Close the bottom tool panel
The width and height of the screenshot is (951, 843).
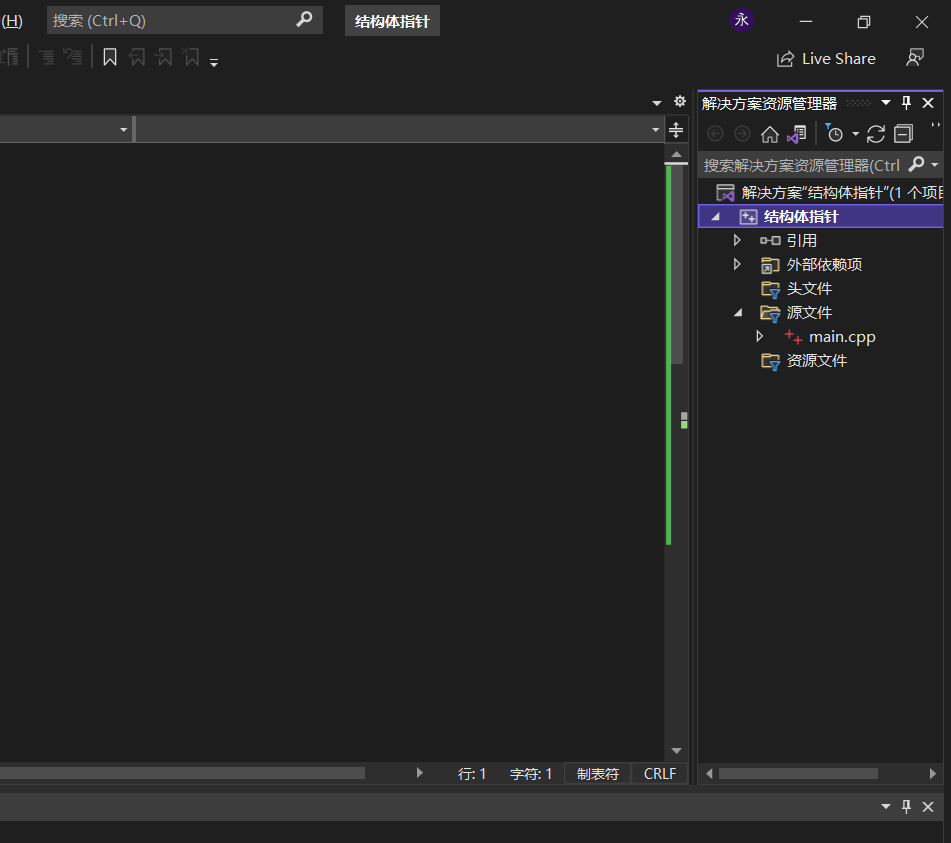928,807
